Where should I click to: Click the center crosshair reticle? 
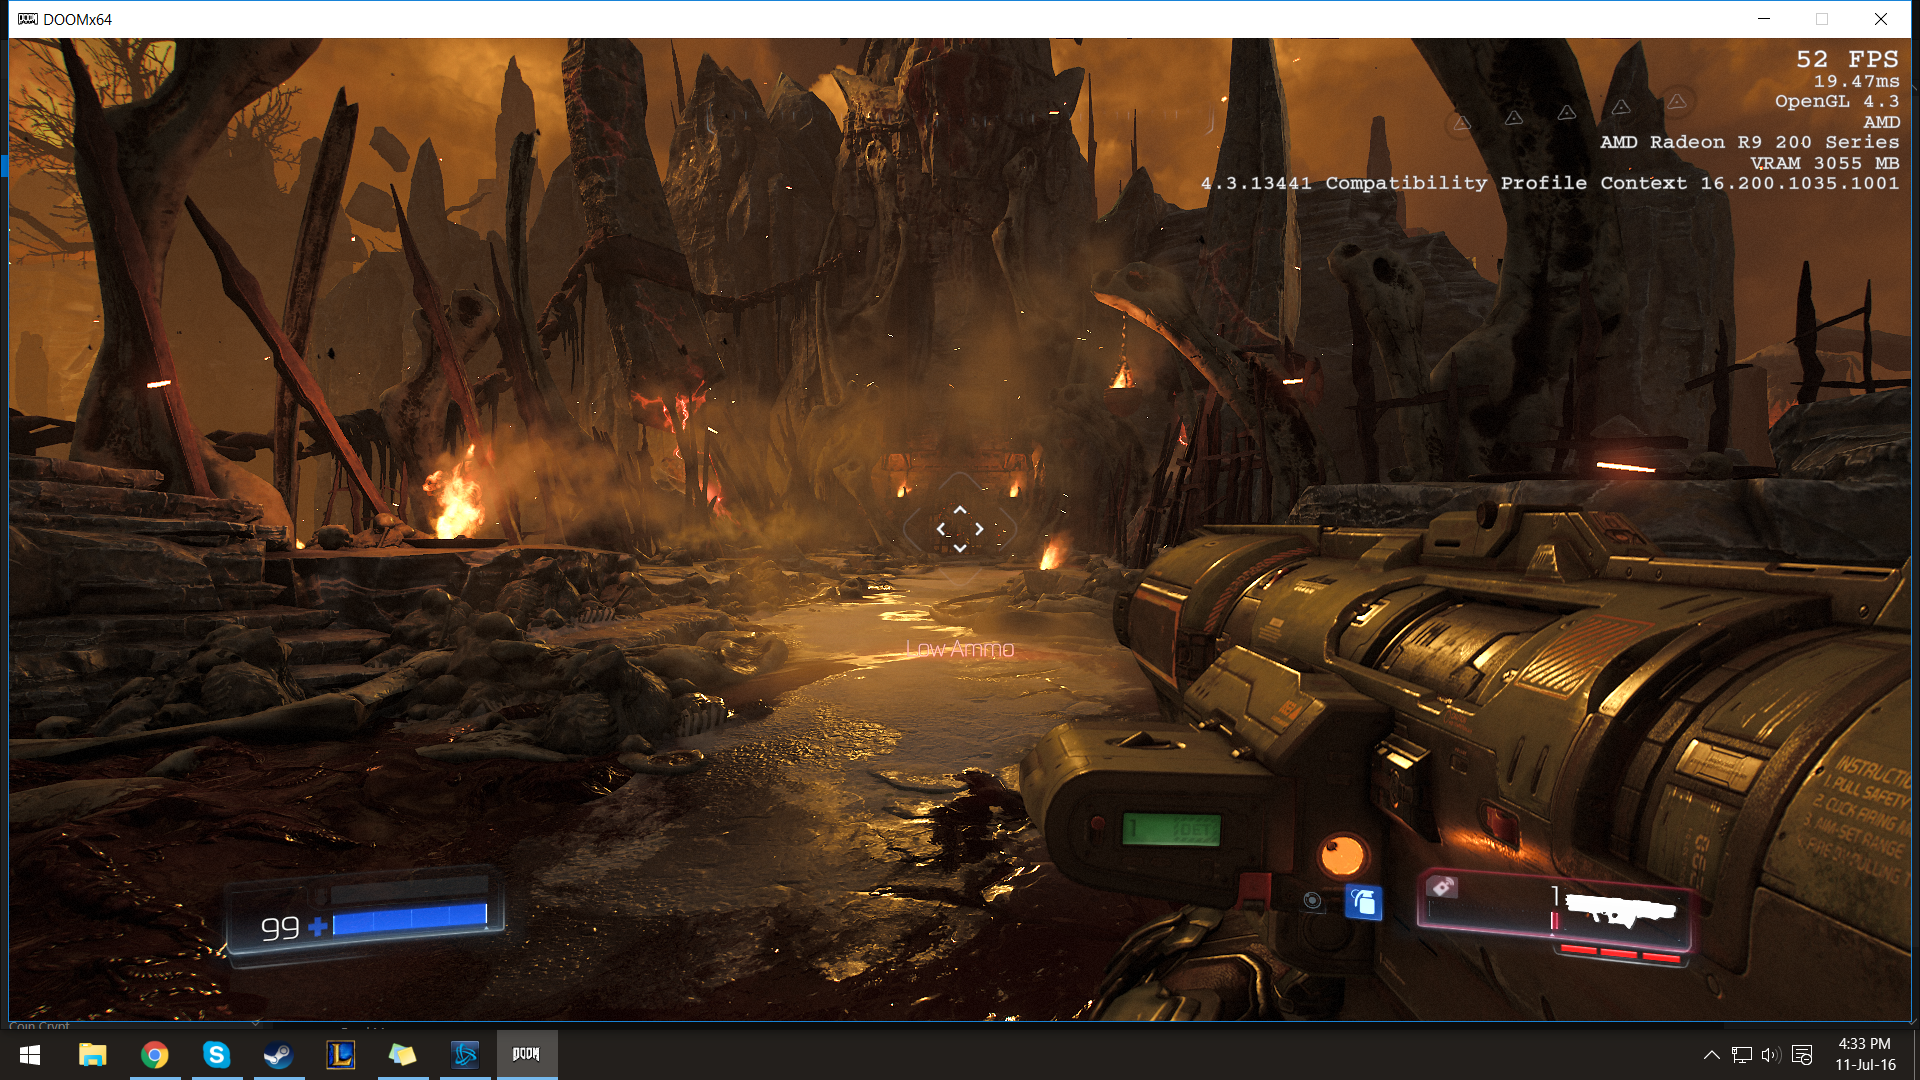(960, 529)
